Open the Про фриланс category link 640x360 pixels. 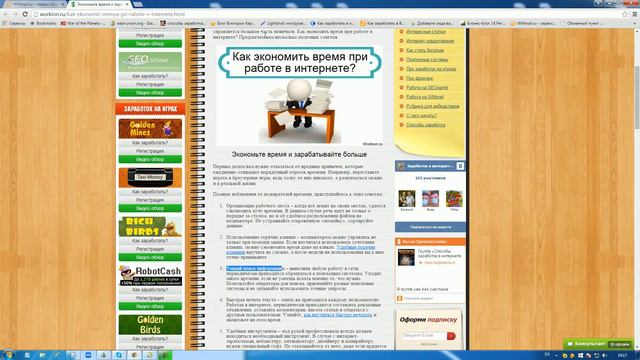pos(420,78)
